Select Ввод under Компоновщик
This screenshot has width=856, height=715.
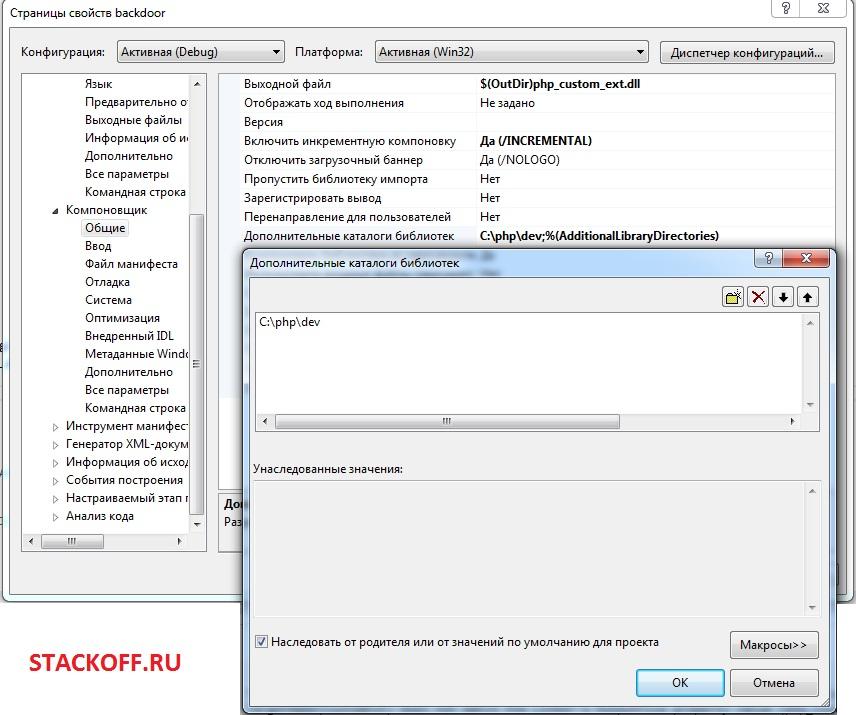[x=98, y=246]
